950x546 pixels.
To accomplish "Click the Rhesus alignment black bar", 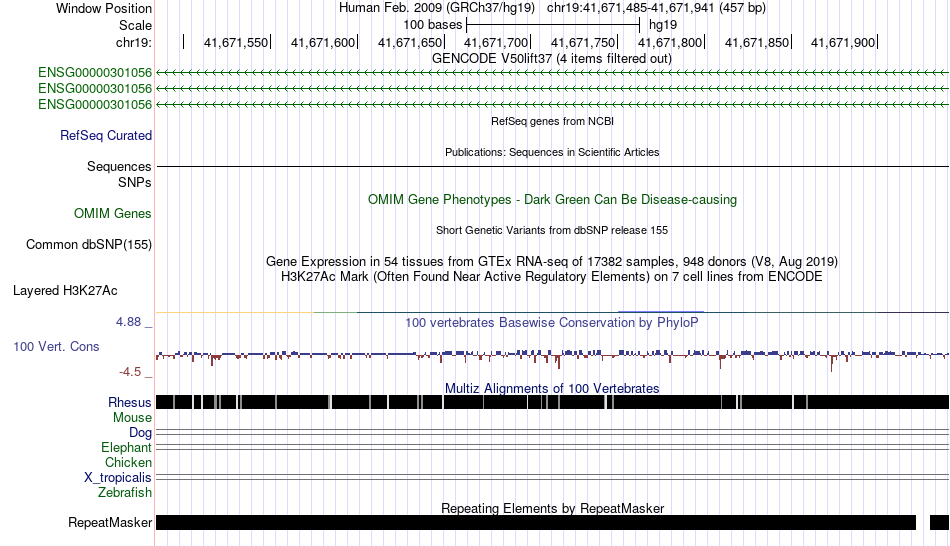I will tap(552, 402).
